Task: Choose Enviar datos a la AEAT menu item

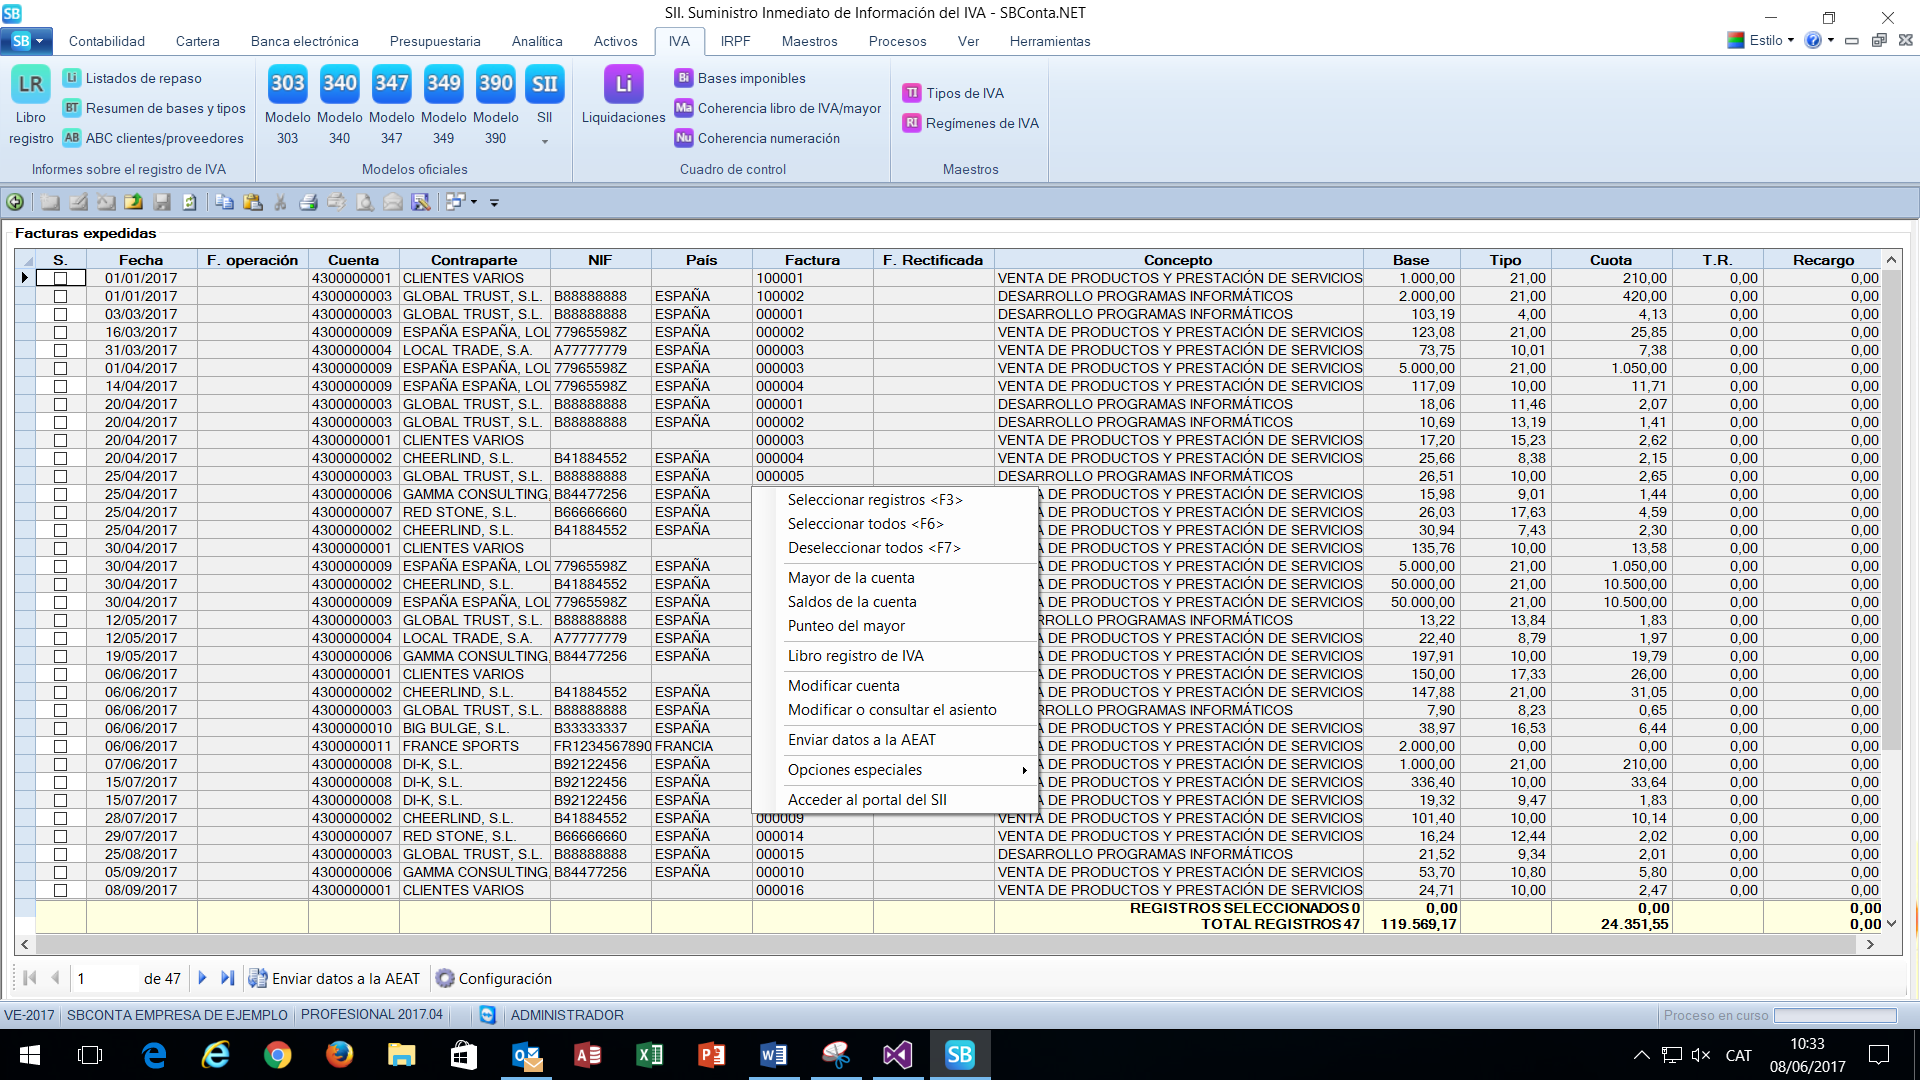Action: click(861, 740)
